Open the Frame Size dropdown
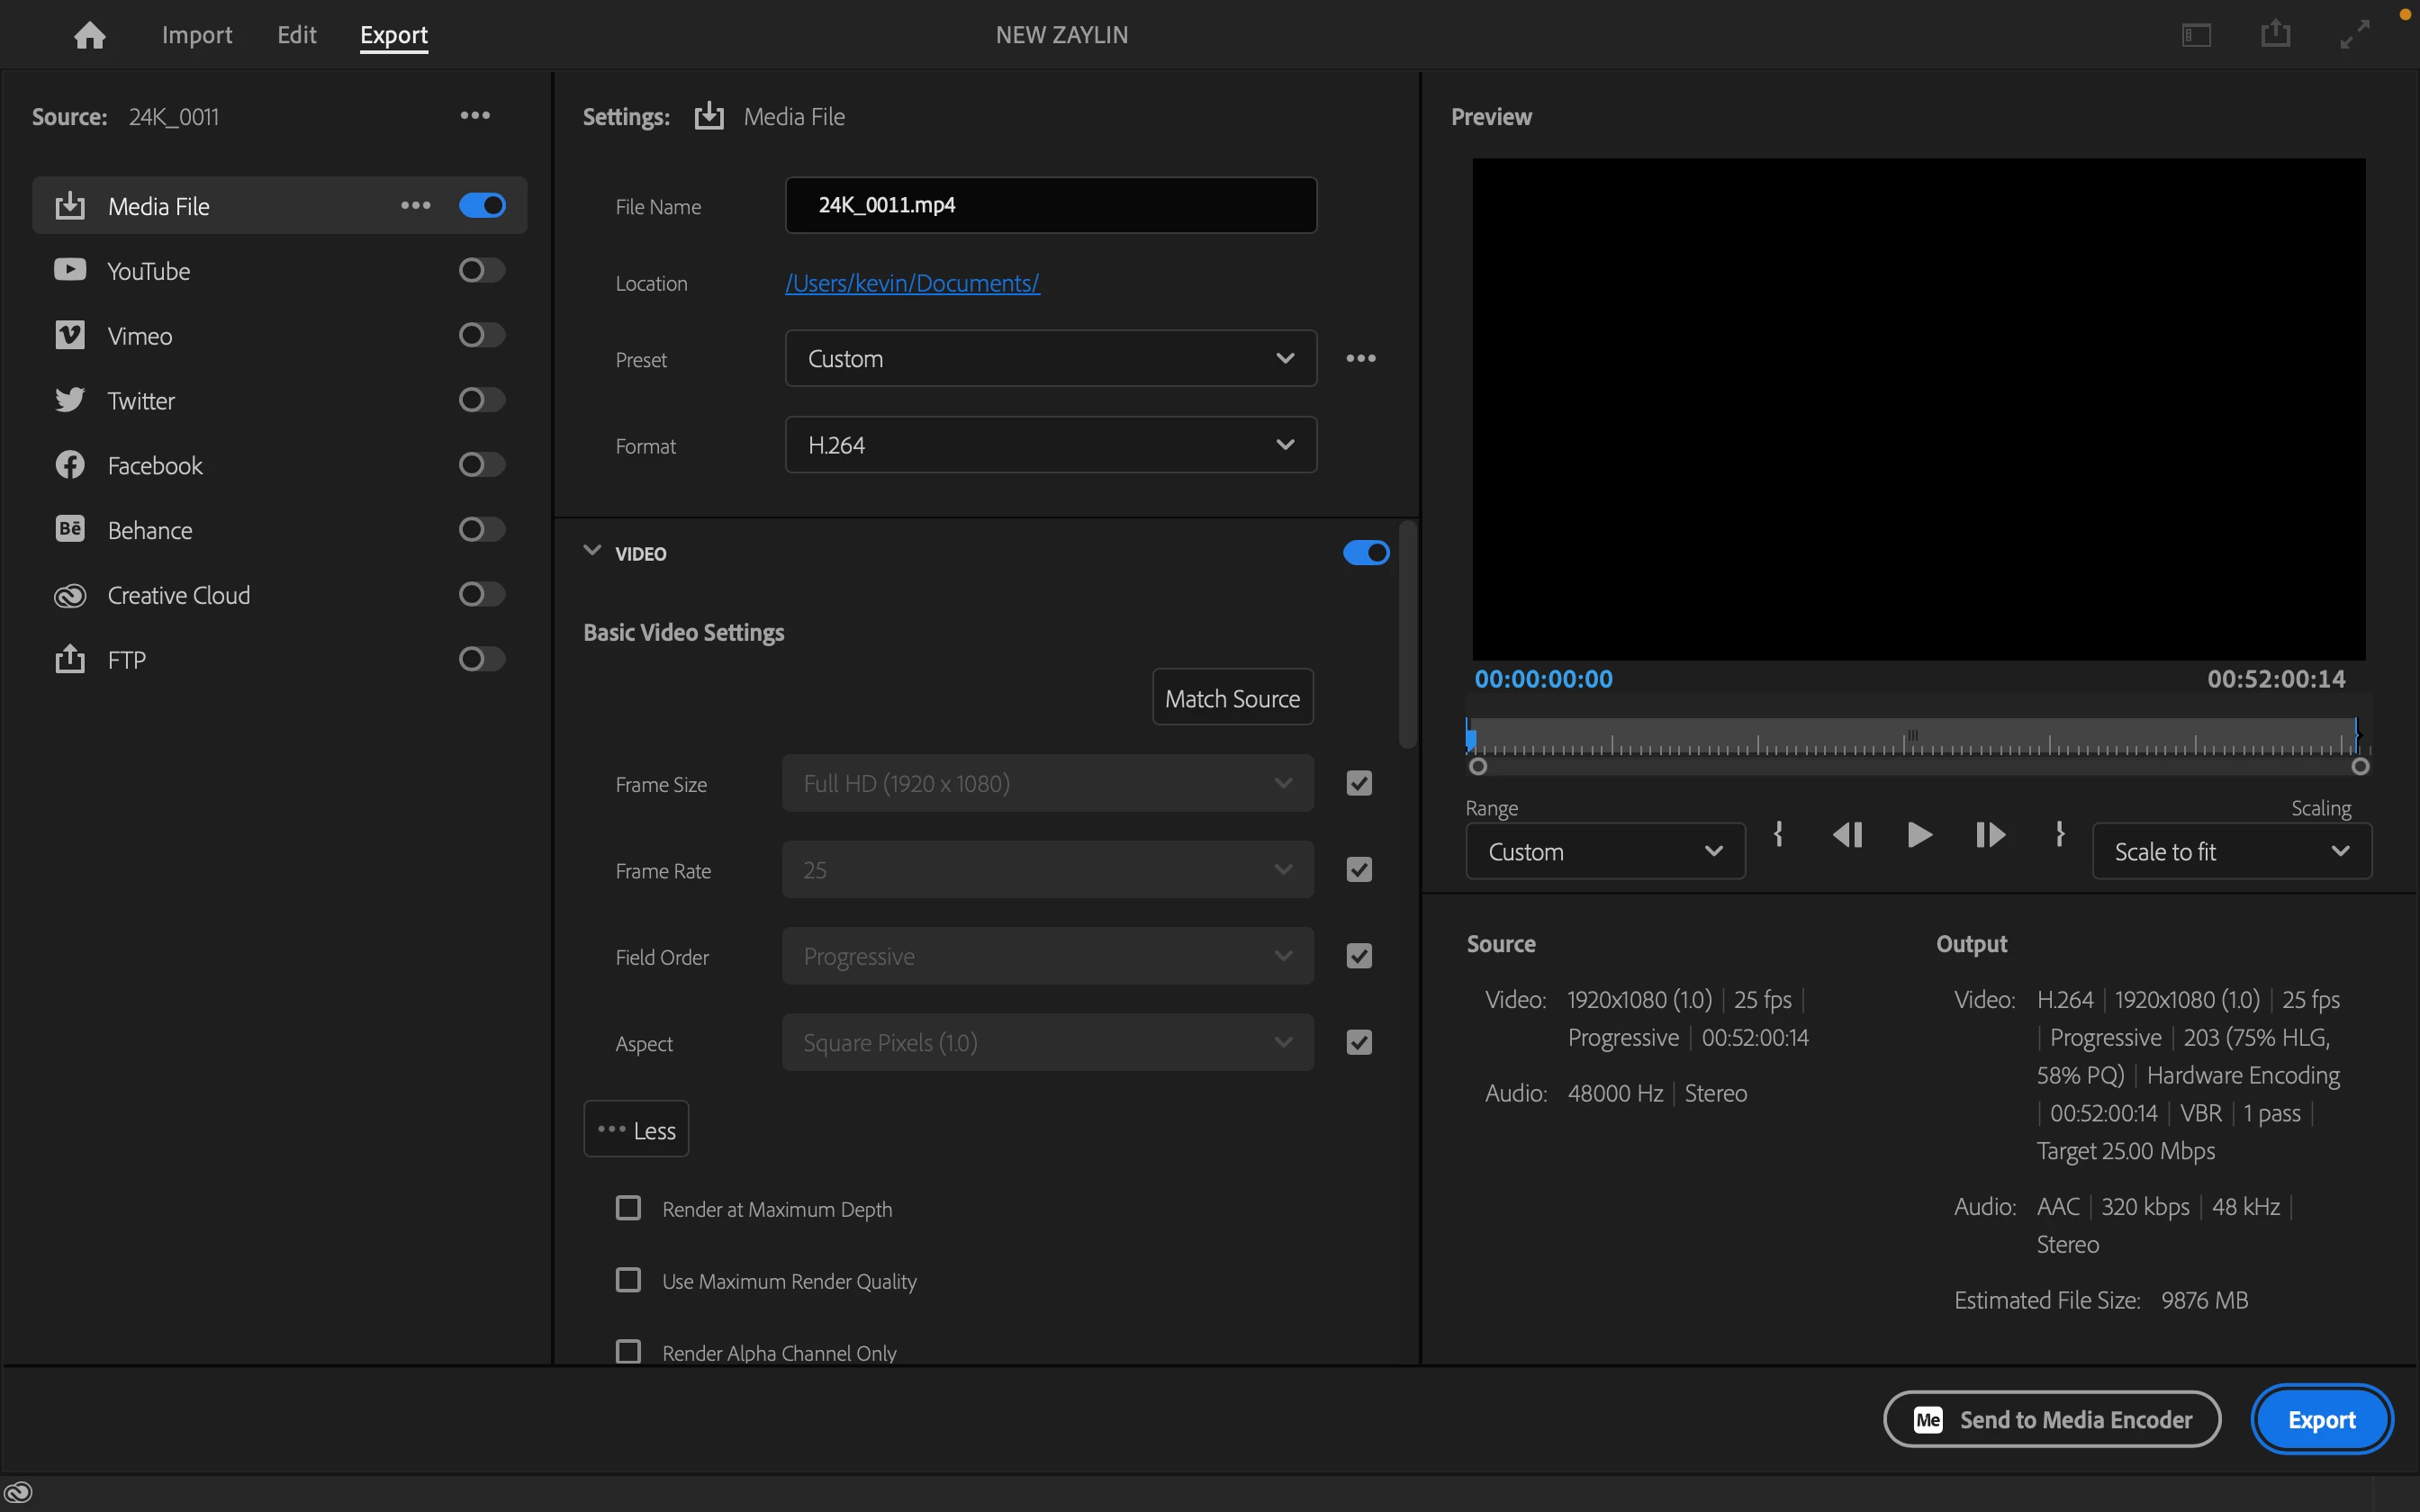 tap(1048, 783)
